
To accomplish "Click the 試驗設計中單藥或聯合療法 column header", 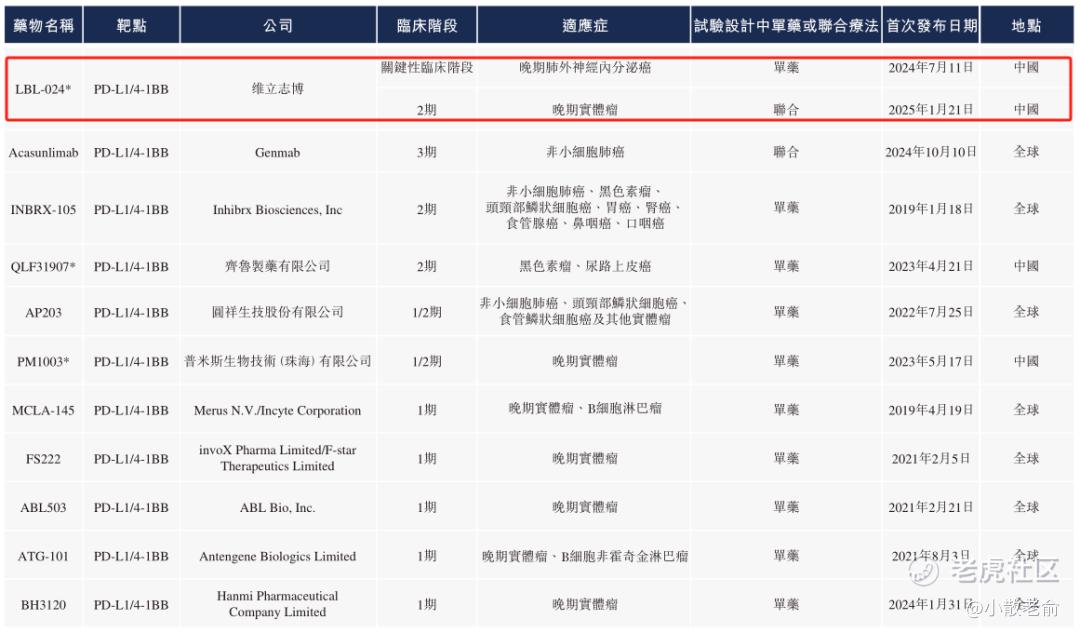I will 787,25.
